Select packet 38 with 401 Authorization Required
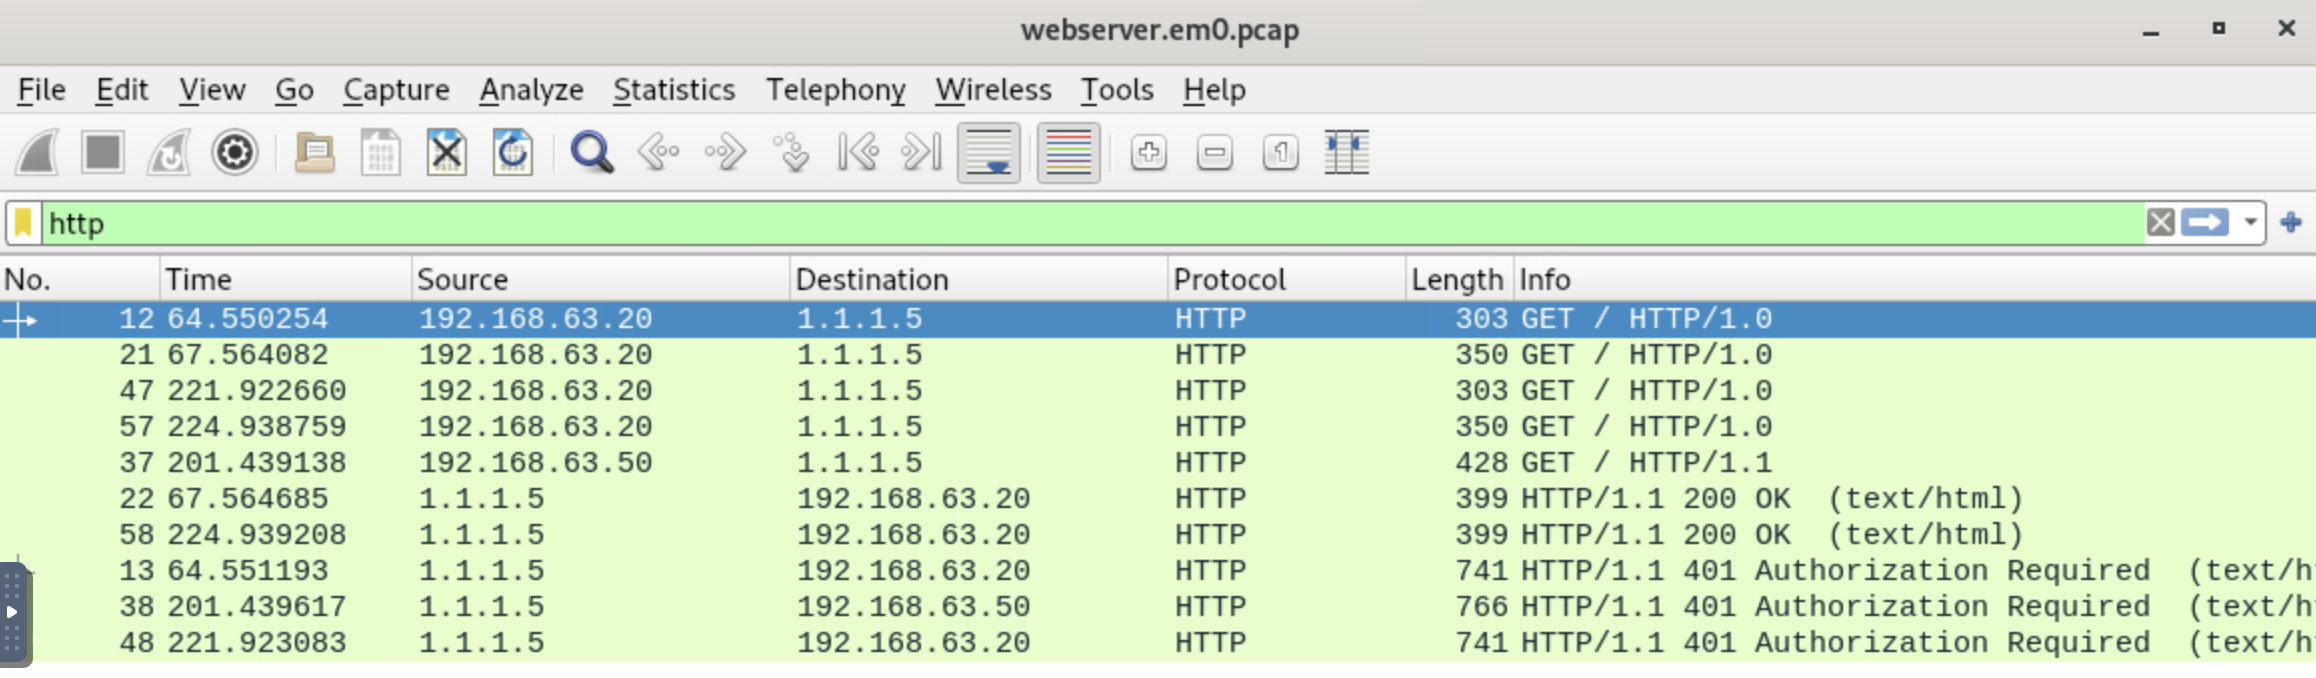This screenshot has width=2316, height=678. point(1158,606)
